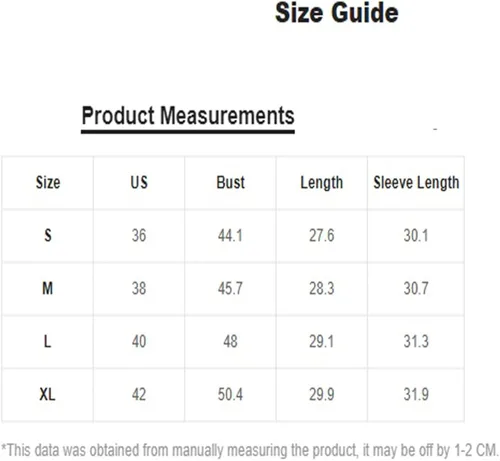Click the 45.7 bust value for M
The image size is (500, 461).
click(230, 288)
